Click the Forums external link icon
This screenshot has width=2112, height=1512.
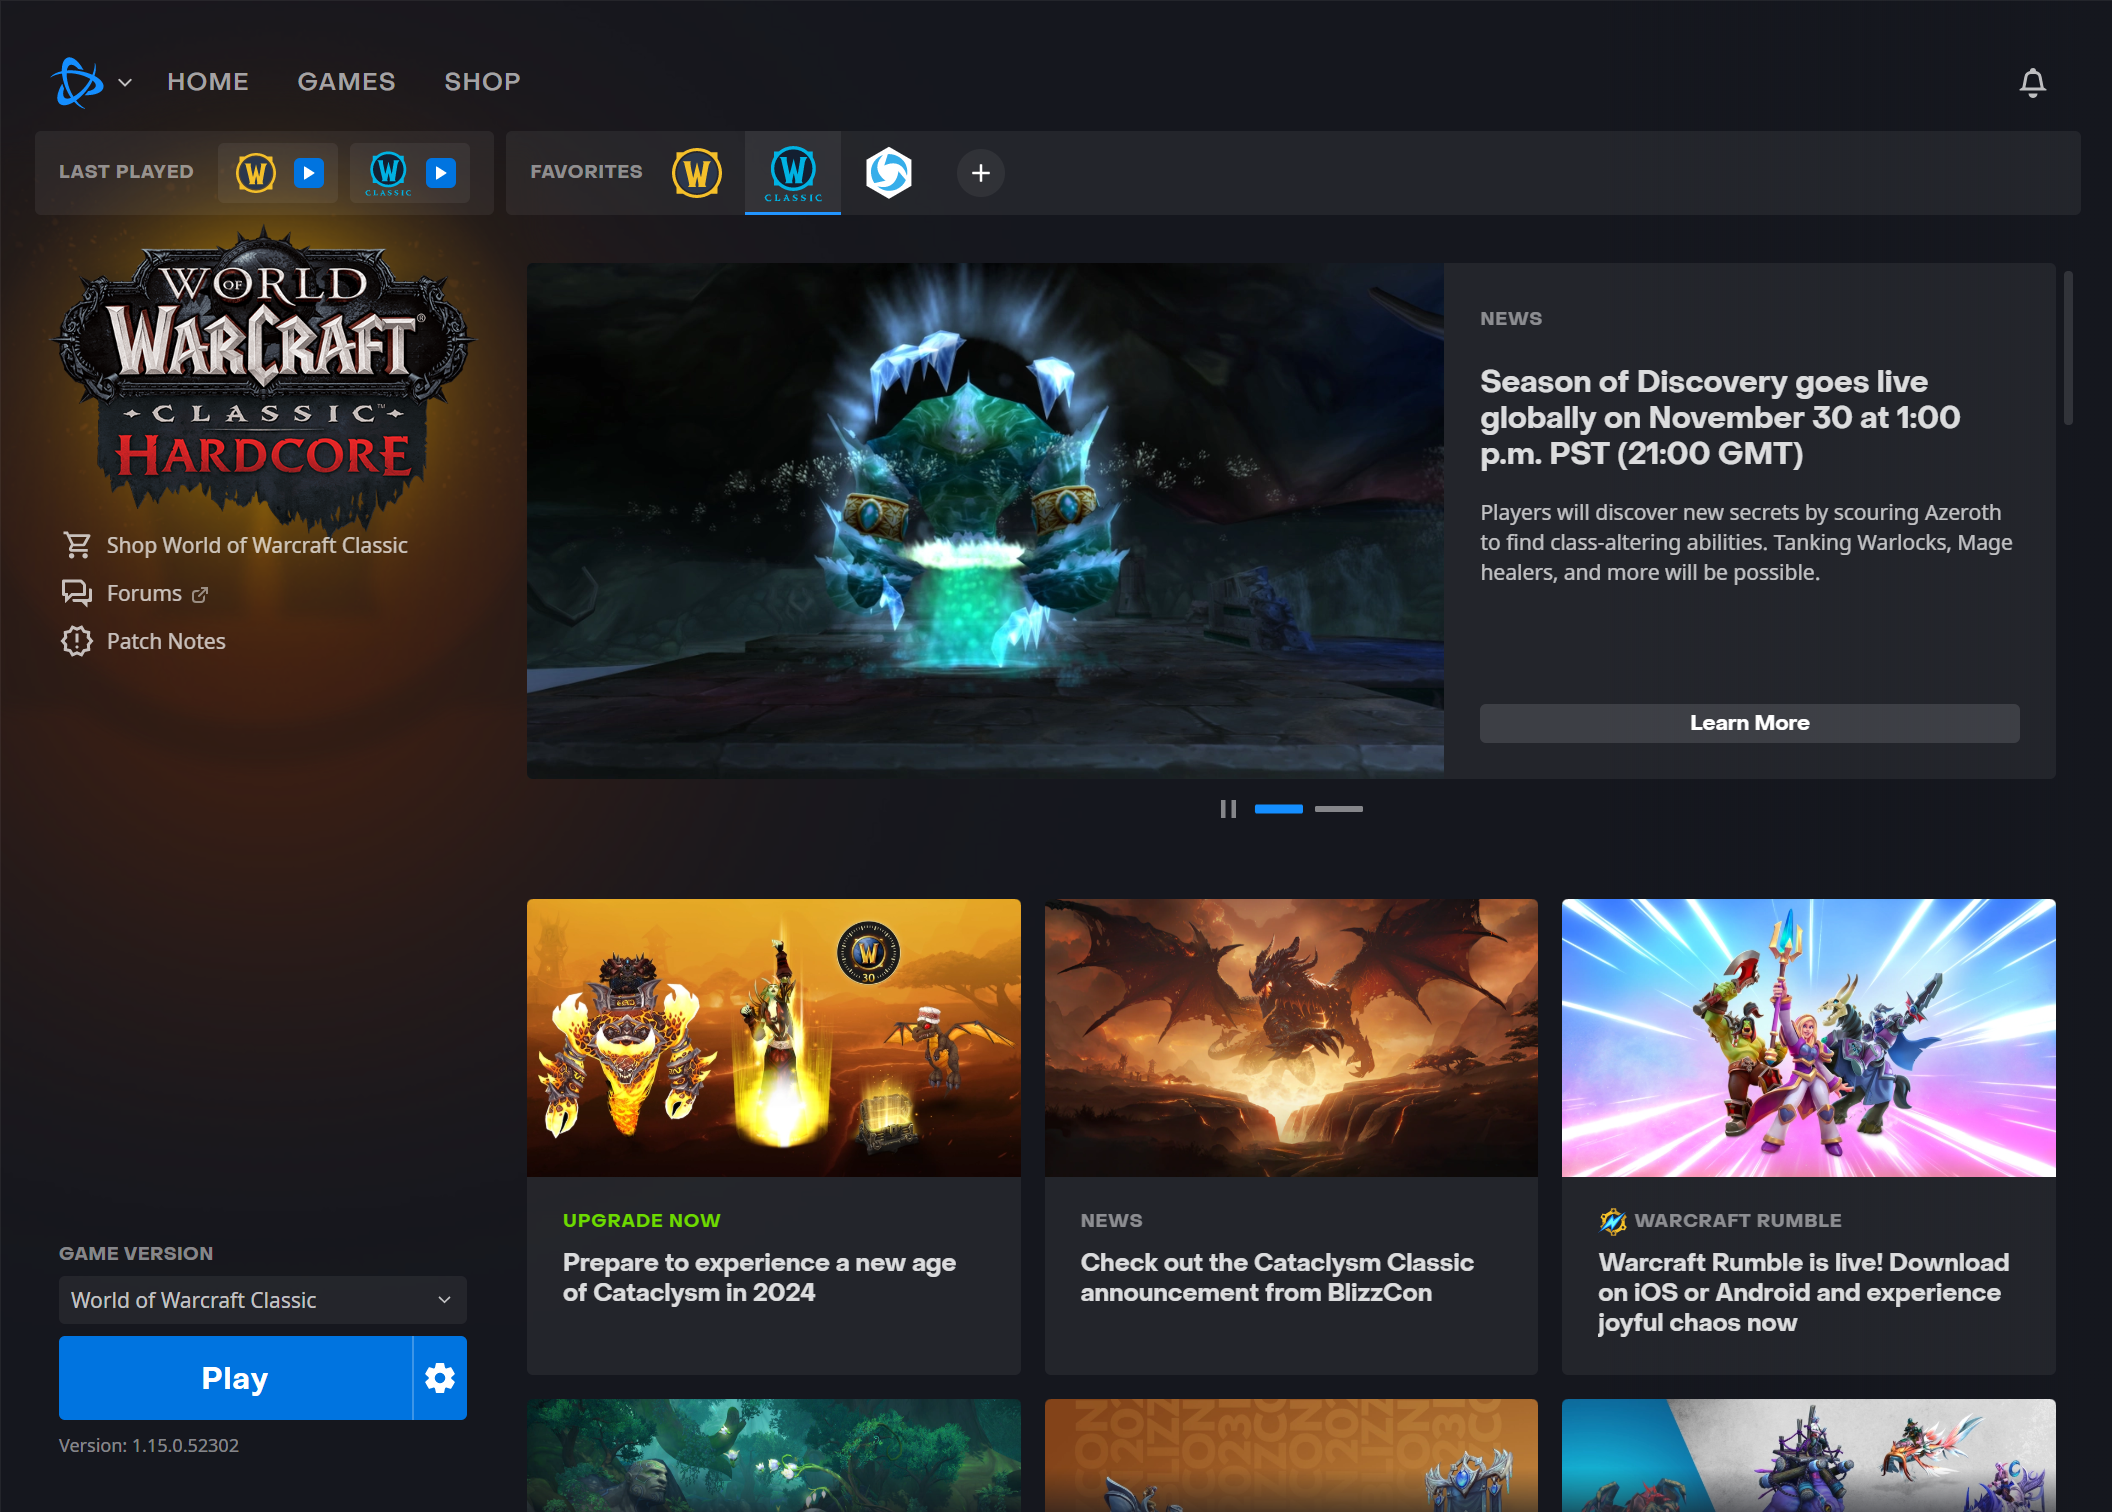coord(200,595)
